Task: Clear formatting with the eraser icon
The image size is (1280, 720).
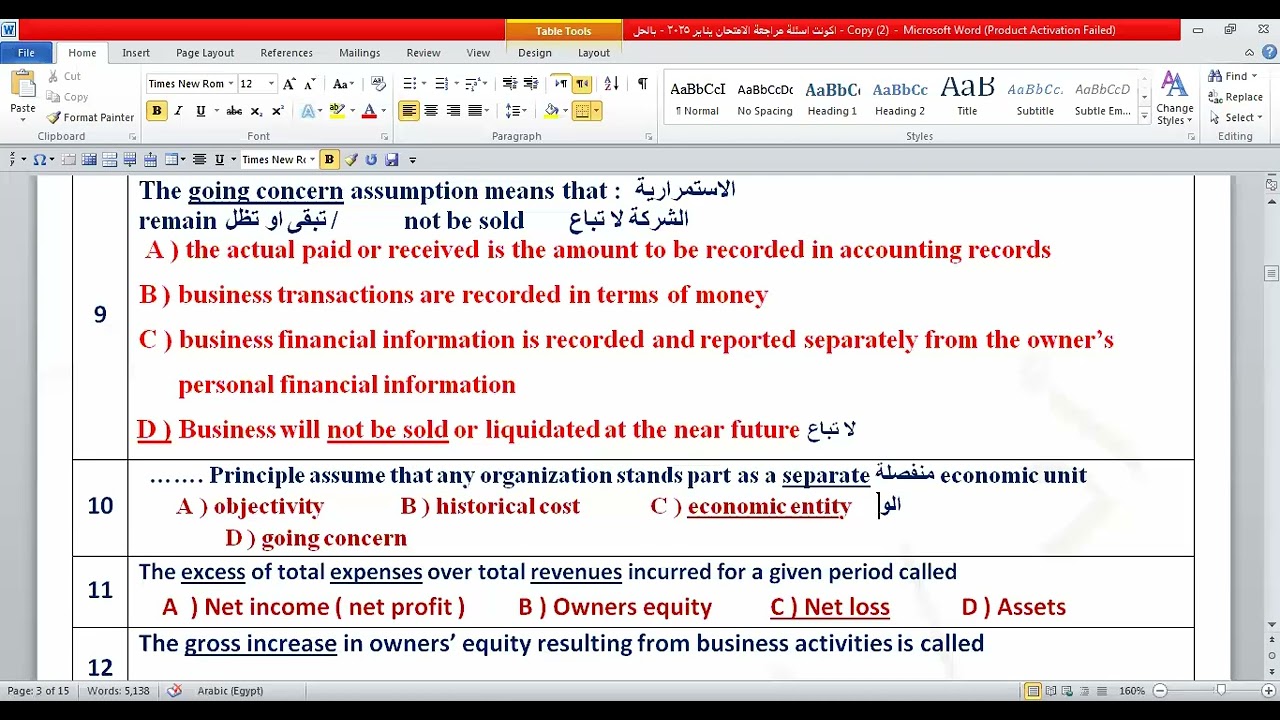Action: pyautogui.click(x=378, y=84)
